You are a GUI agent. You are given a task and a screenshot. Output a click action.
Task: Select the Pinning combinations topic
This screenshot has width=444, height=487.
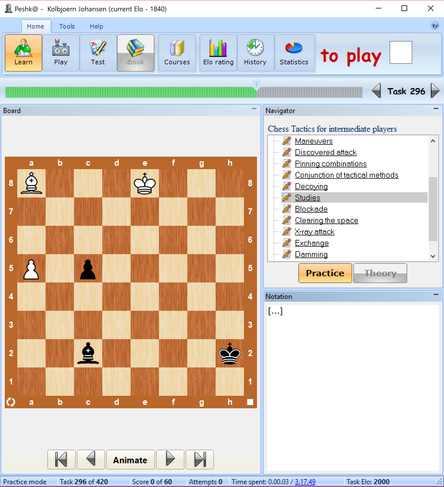(330, 164)
